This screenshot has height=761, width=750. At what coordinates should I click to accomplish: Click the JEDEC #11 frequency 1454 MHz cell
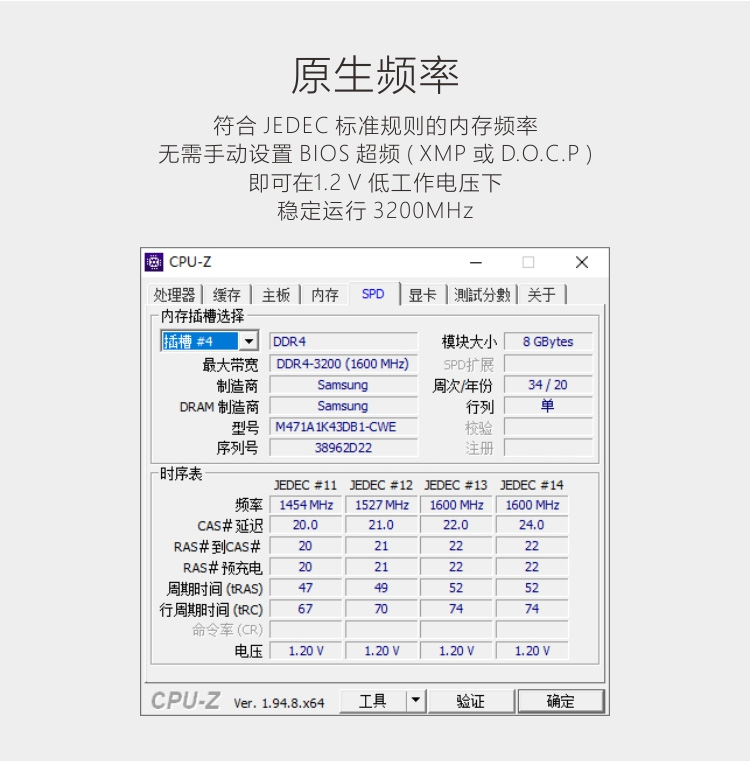[305, 505]
